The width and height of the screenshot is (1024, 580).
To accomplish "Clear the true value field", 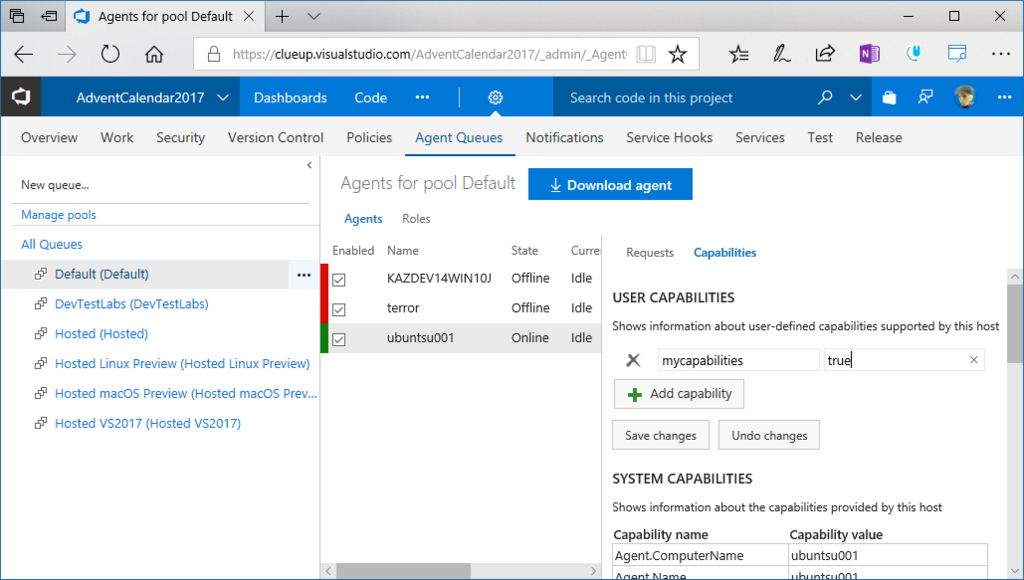I will click(973, 360).
